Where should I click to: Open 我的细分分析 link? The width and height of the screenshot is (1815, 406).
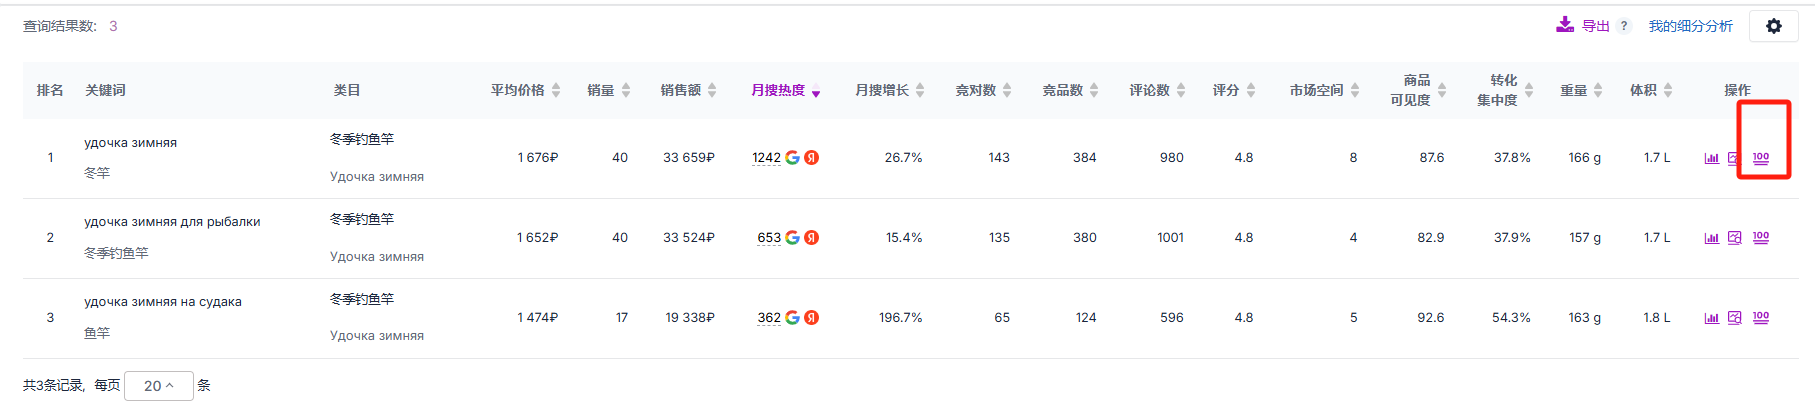pos(1690,26)
